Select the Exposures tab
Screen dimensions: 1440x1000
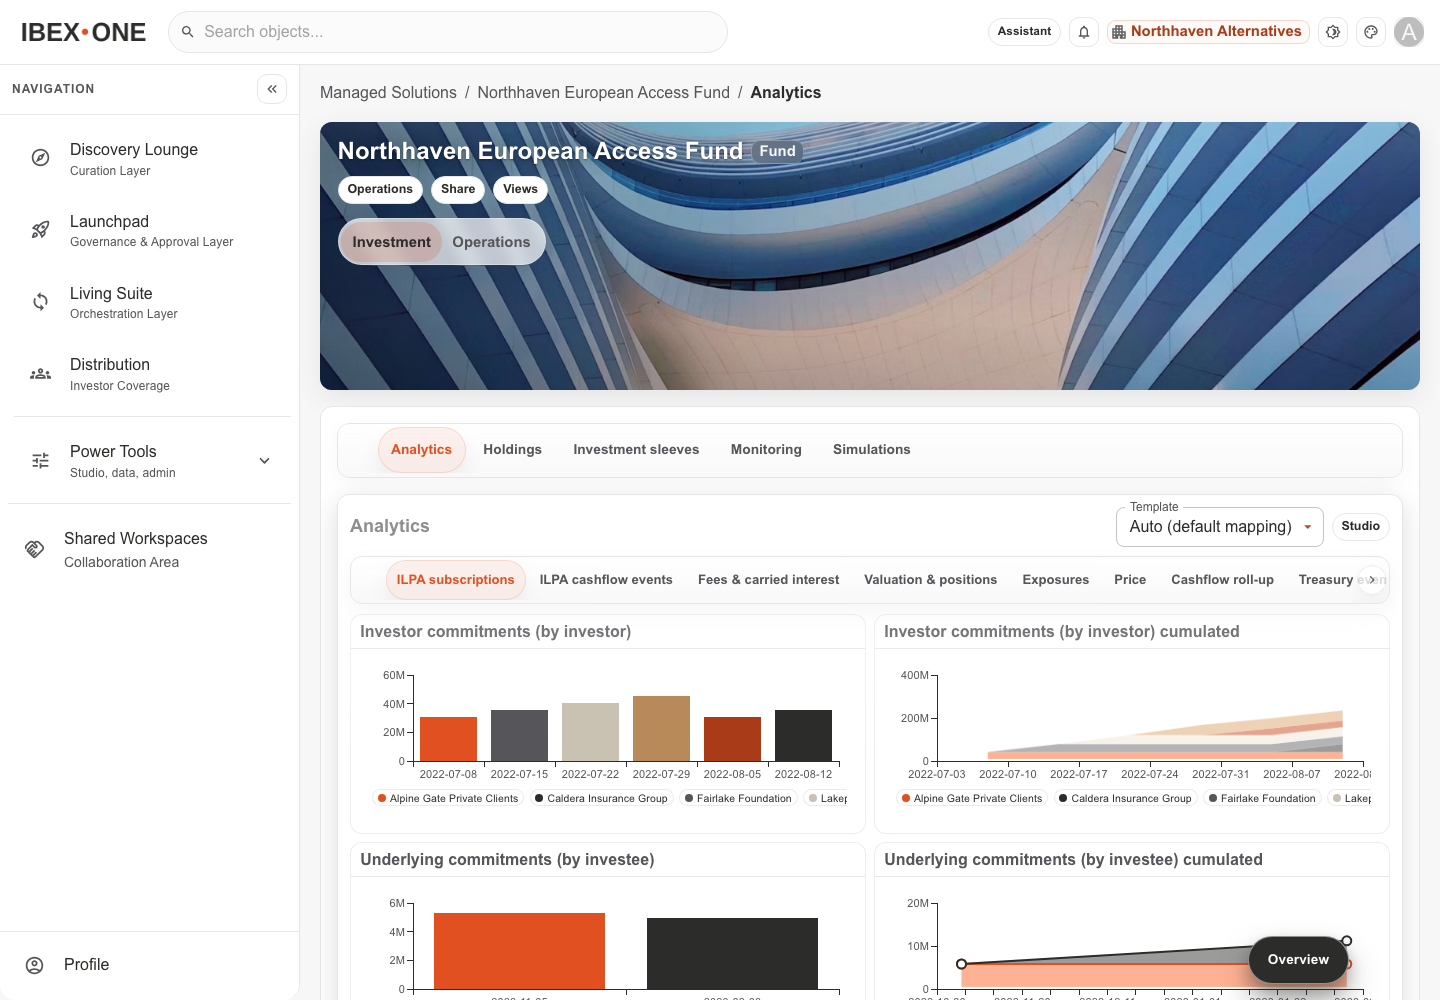[x=1055, y=580]
